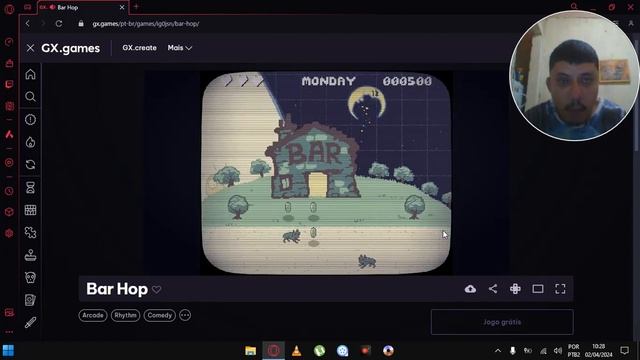This screenshot has height=360, width=640.
Task: Open the joystick arcade icon in sidebar
Action: 30,255
